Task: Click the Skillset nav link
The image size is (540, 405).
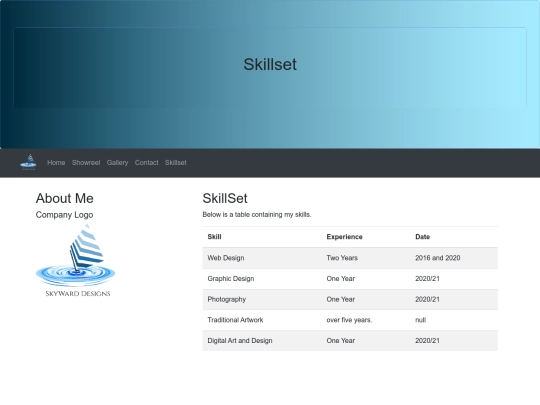Action: (176, 163)
